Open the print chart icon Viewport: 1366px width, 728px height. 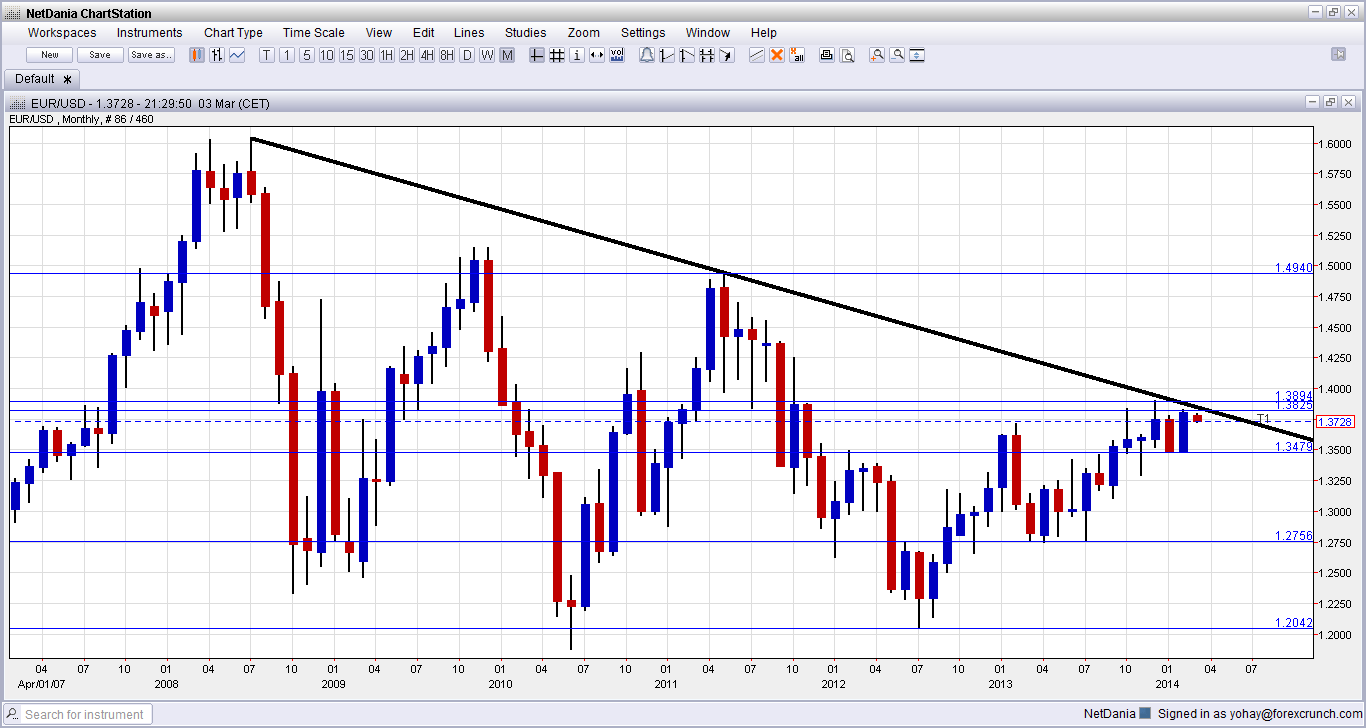pos(826,55)
